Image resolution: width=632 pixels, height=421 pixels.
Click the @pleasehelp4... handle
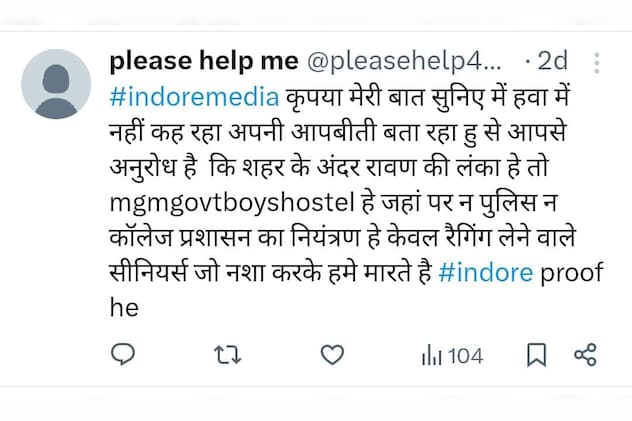(x=404, y=61)
